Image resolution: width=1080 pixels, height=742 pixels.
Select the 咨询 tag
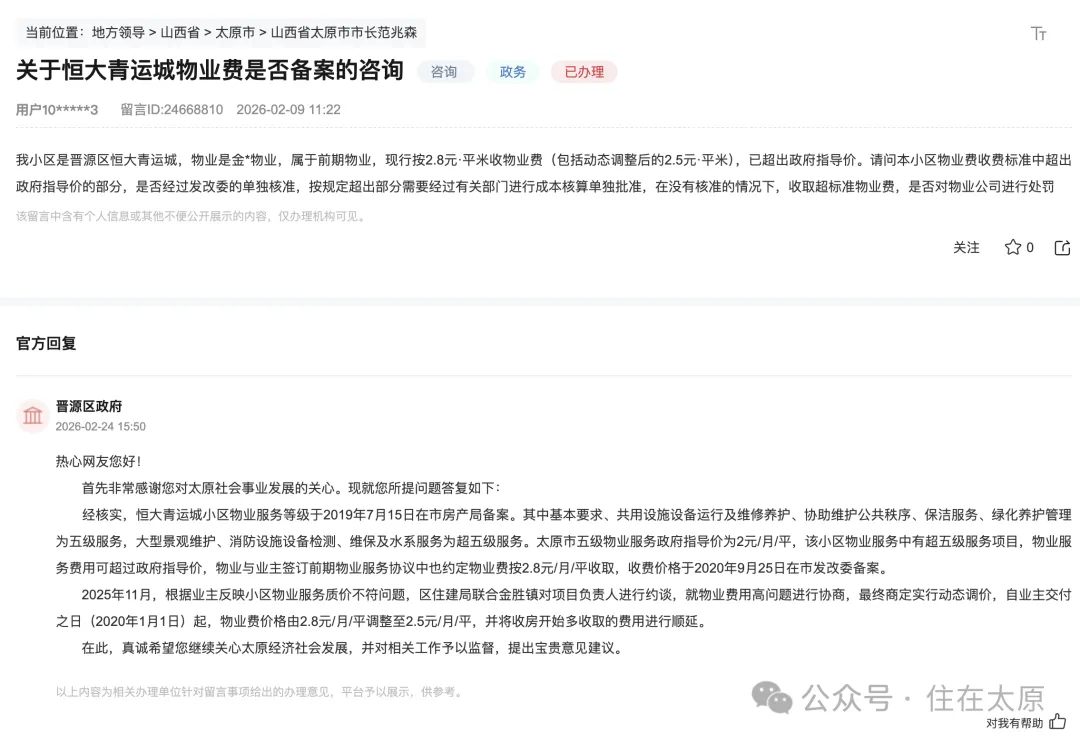click(444, 72)
